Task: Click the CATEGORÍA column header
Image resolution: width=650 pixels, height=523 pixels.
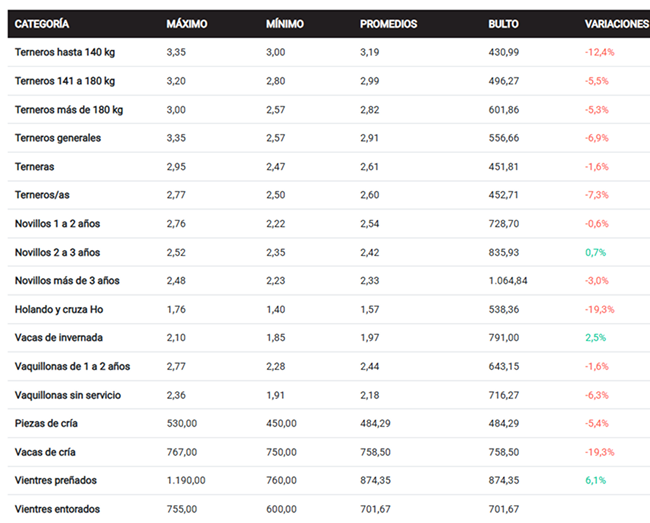Action: click(x=42, y=24)
